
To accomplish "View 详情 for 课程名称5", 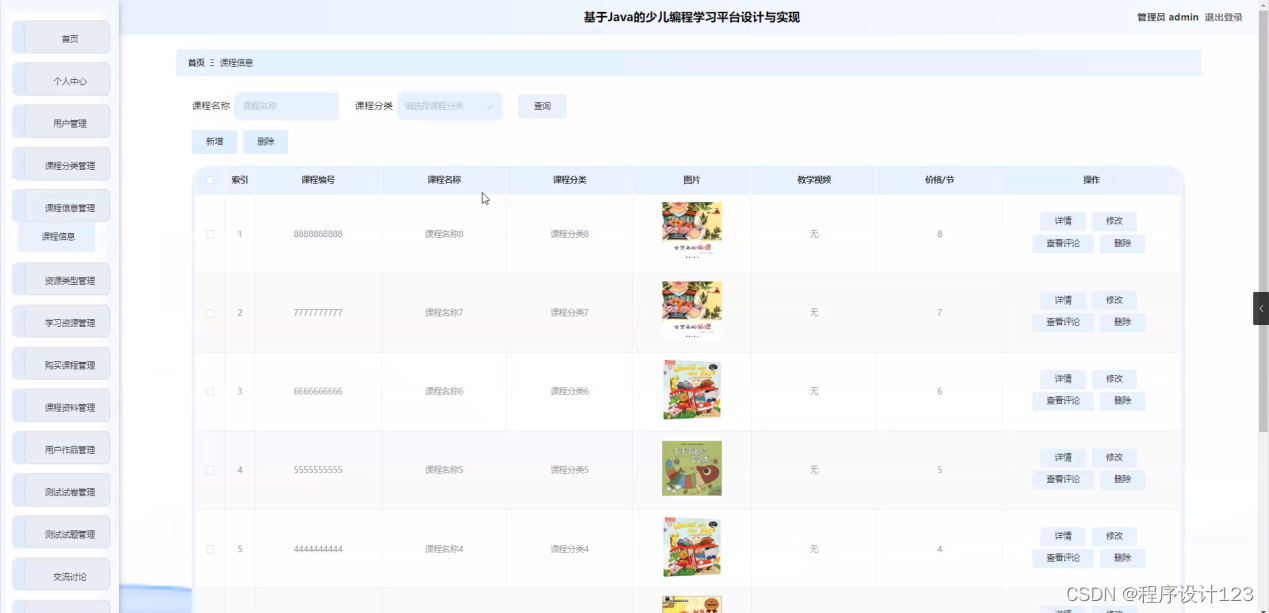I will (x=1063, y=457).
